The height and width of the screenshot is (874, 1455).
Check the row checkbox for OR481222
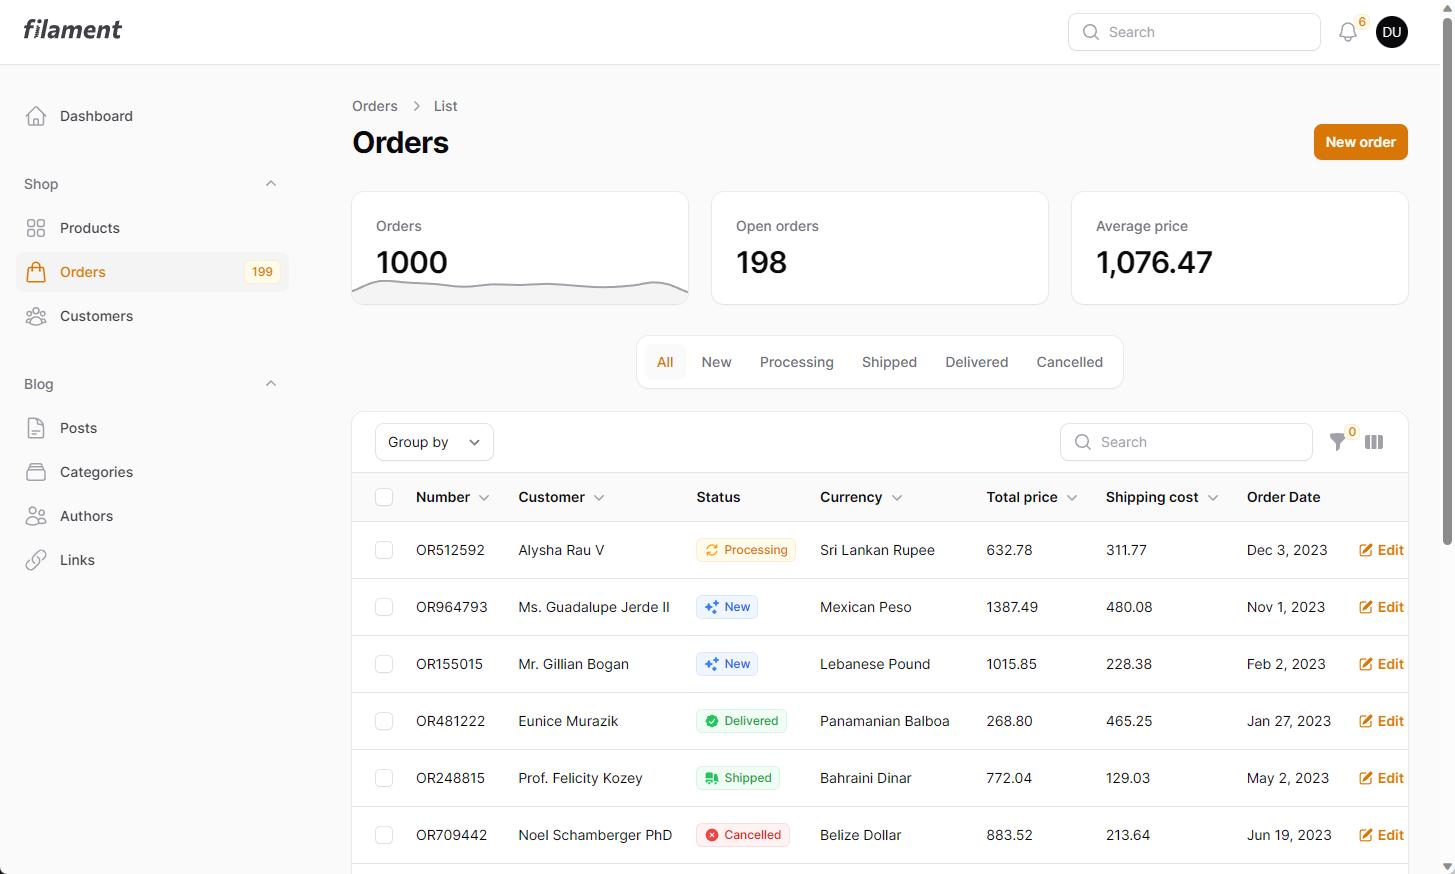coord(384,720)
